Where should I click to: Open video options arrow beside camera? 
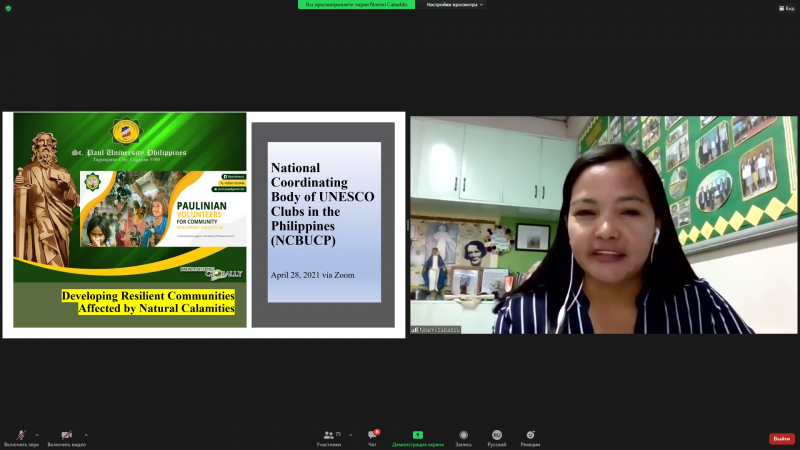click(x=86, y=434)
